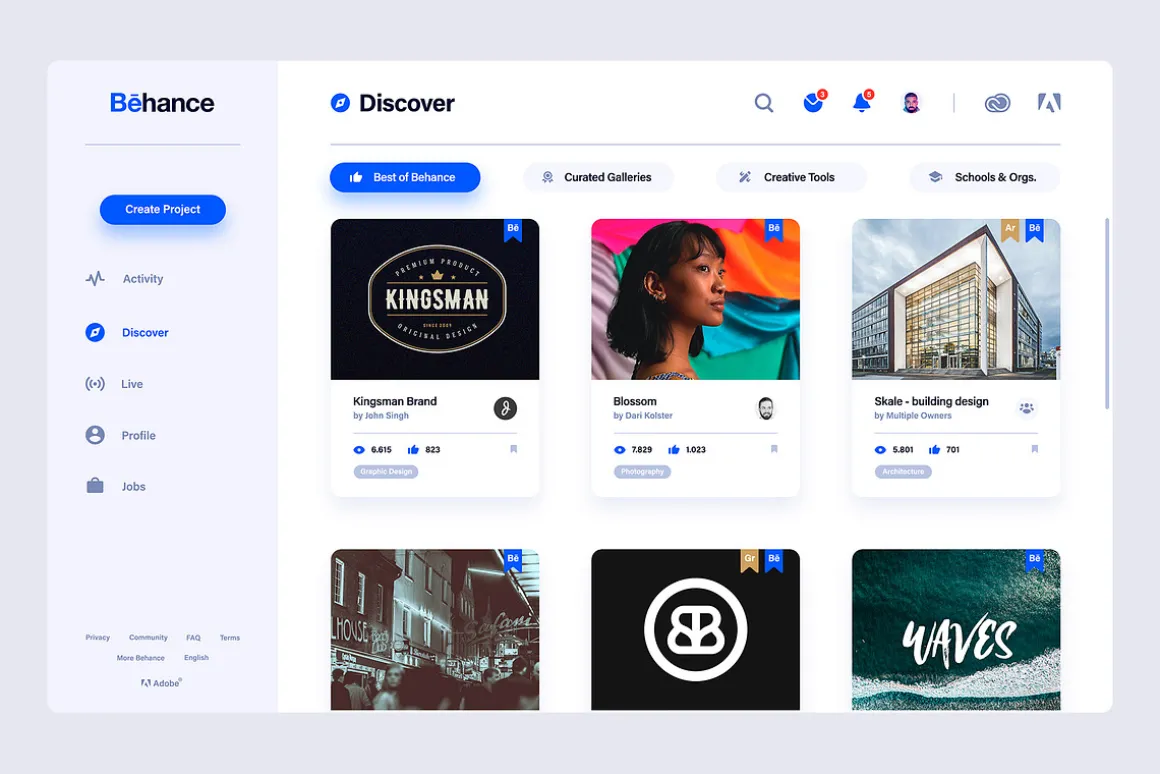Switch to Creative Tools tab
The image size is (1160, 774).
[791, 178]
